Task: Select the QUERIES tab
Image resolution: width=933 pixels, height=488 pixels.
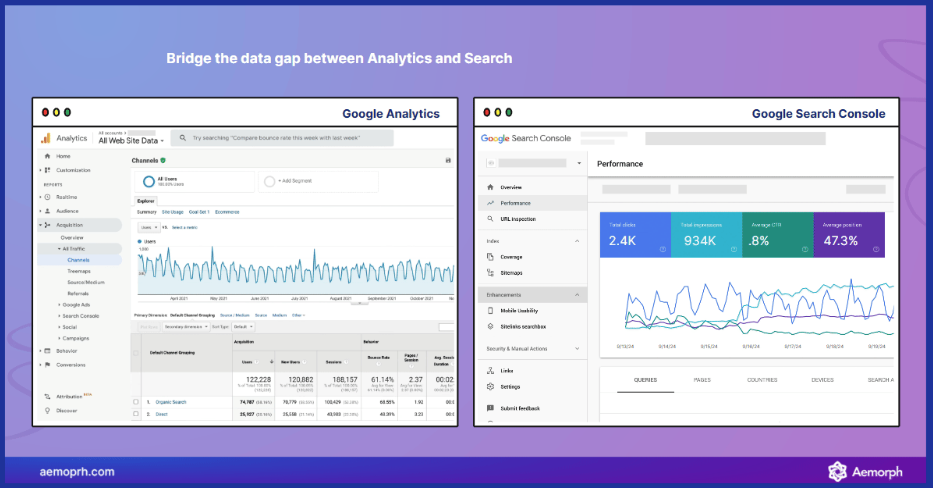Action: pos(646,380)
